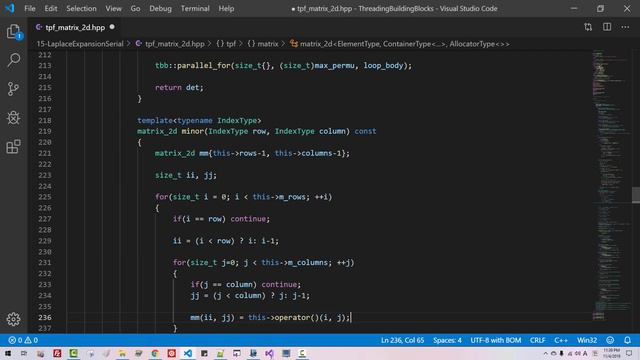640x360 pixels.
Task: Click the Open Changes icon in editor toolbar
Action: click(x=588, y=27)
